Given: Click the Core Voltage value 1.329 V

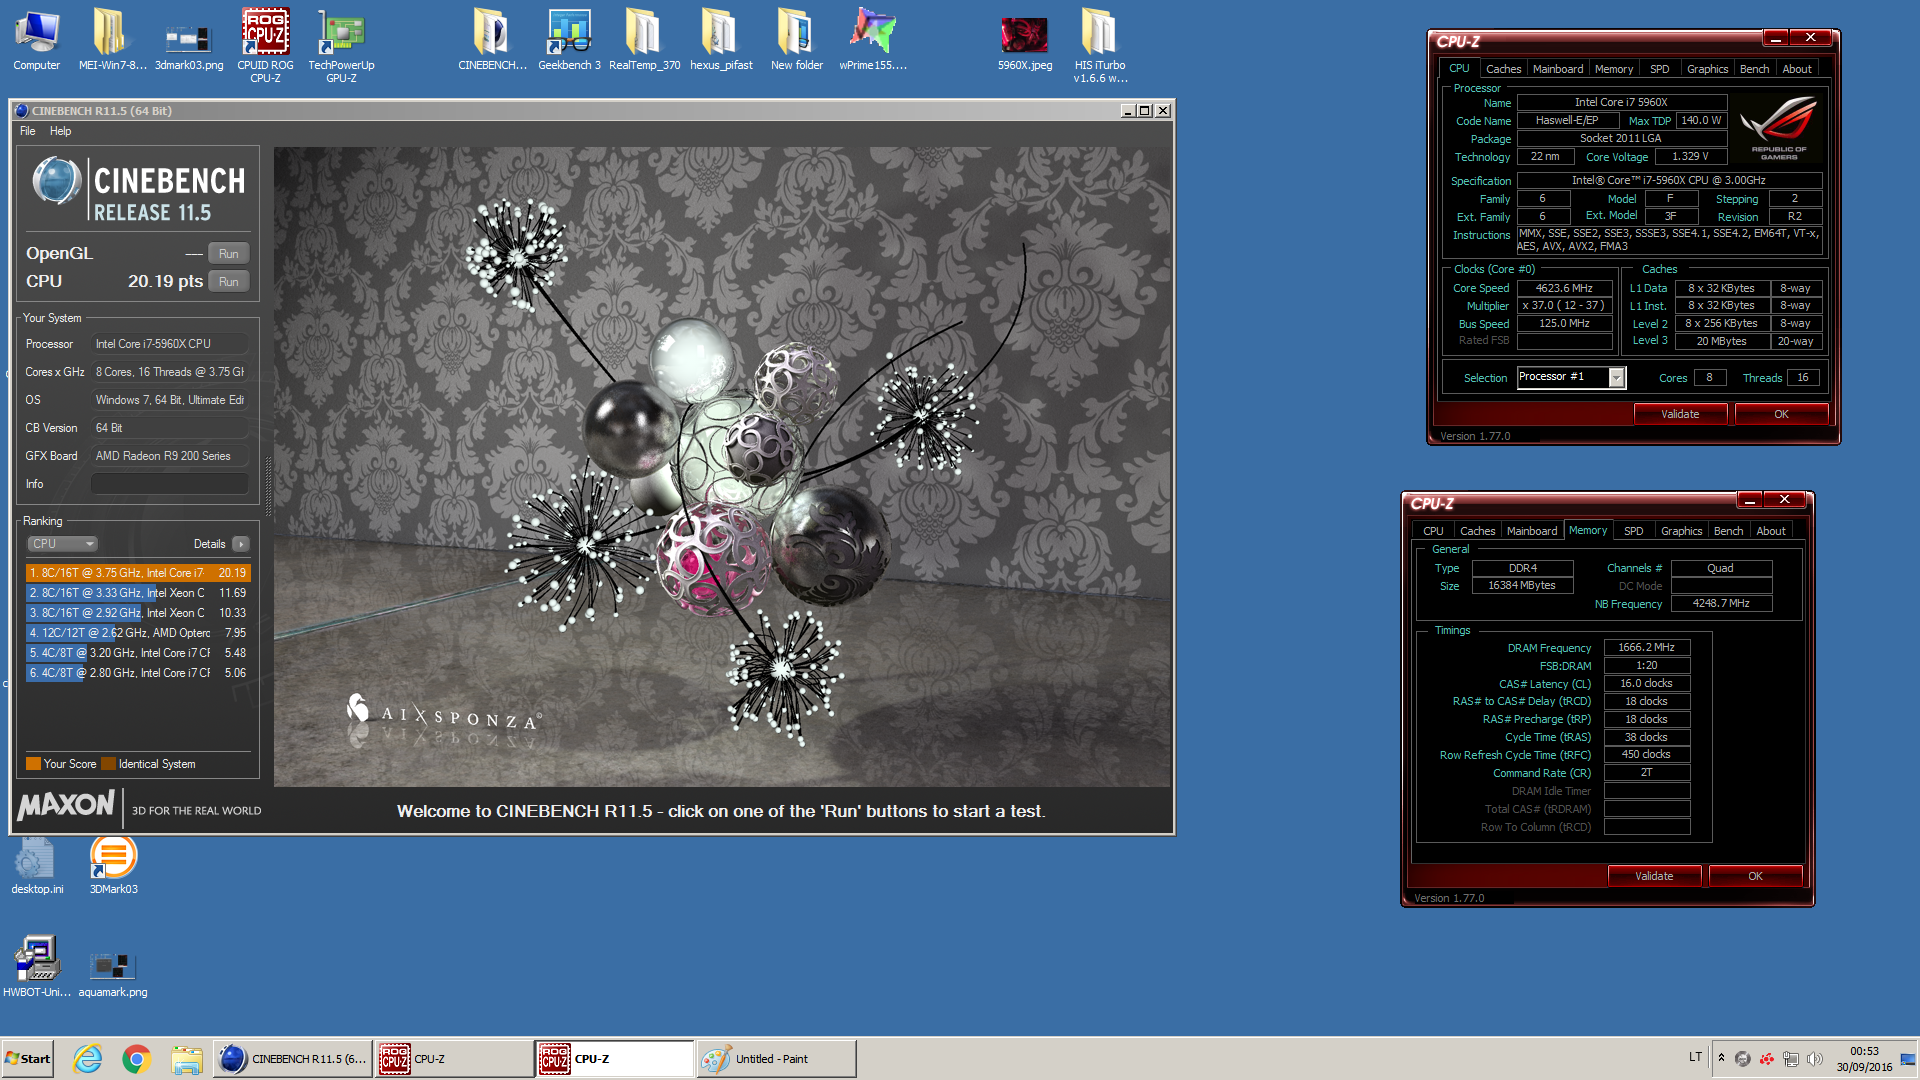Looking at the screenshot, I should [1690, 157].
